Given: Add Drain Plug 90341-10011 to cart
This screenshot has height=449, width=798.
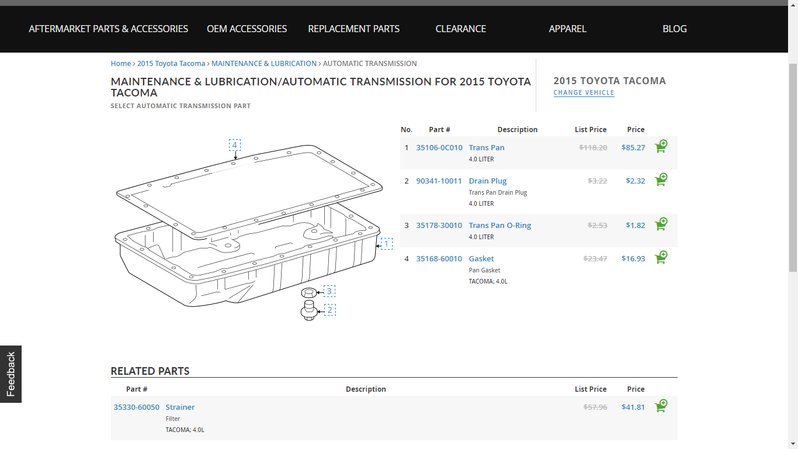Looking at the screenshot, I should pos(661,180).
